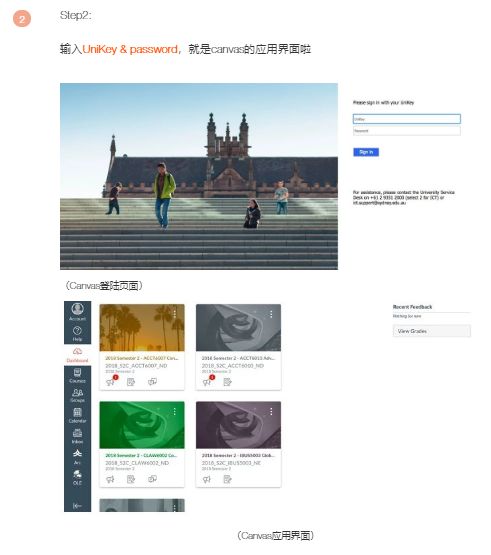Click the blue Sign in button
Screen dimensions: 491x555
click(x=366, y=152)
